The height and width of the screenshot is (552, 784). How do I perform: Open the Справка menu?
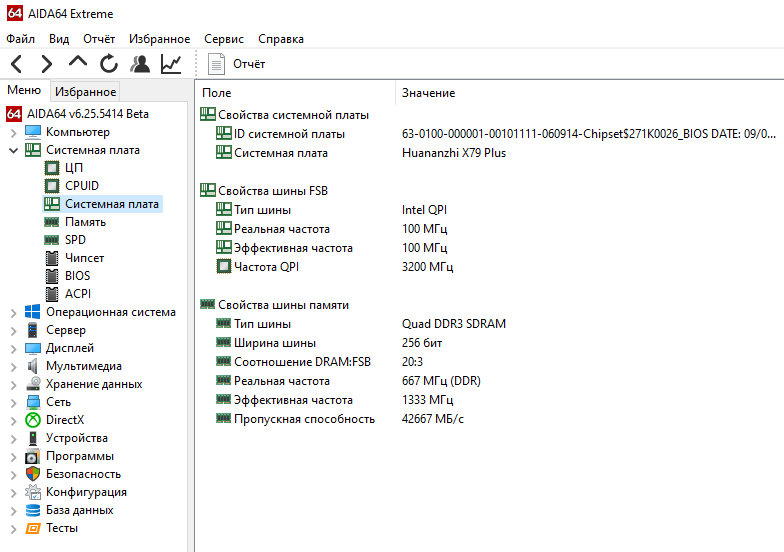pos(280,39)
